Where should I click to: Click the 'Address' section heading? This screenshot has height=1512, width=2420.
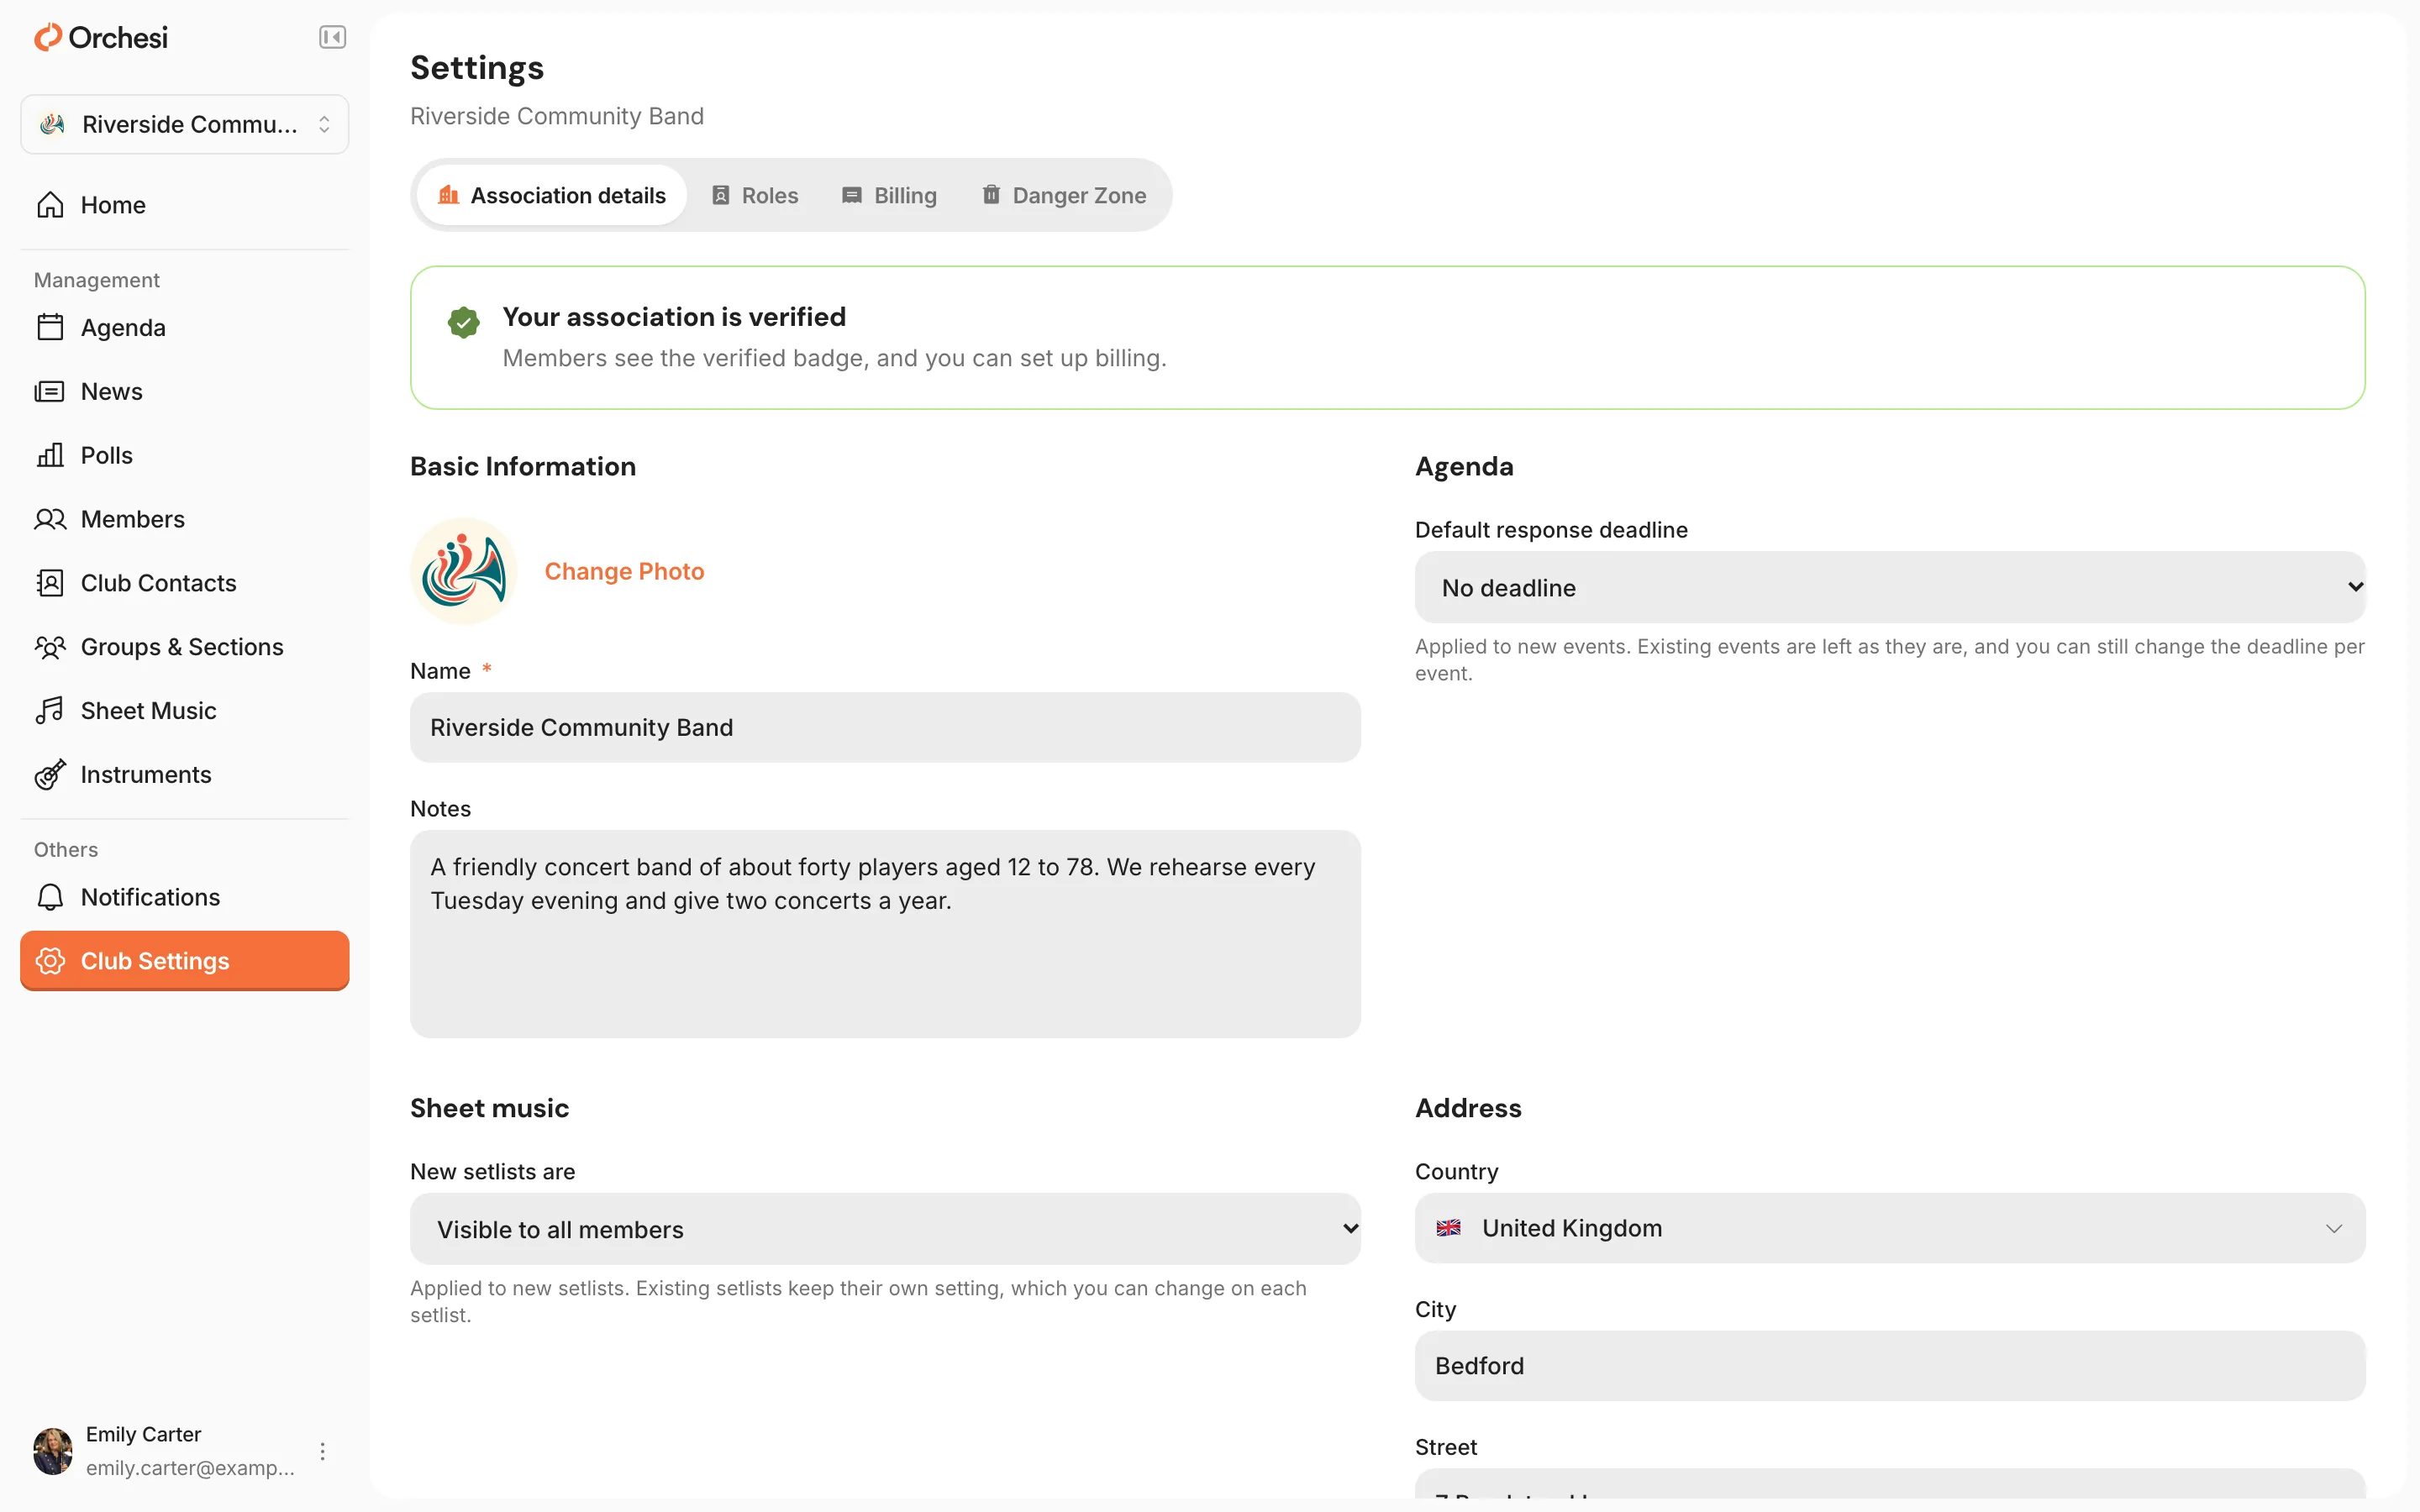coord(1468,1108)
